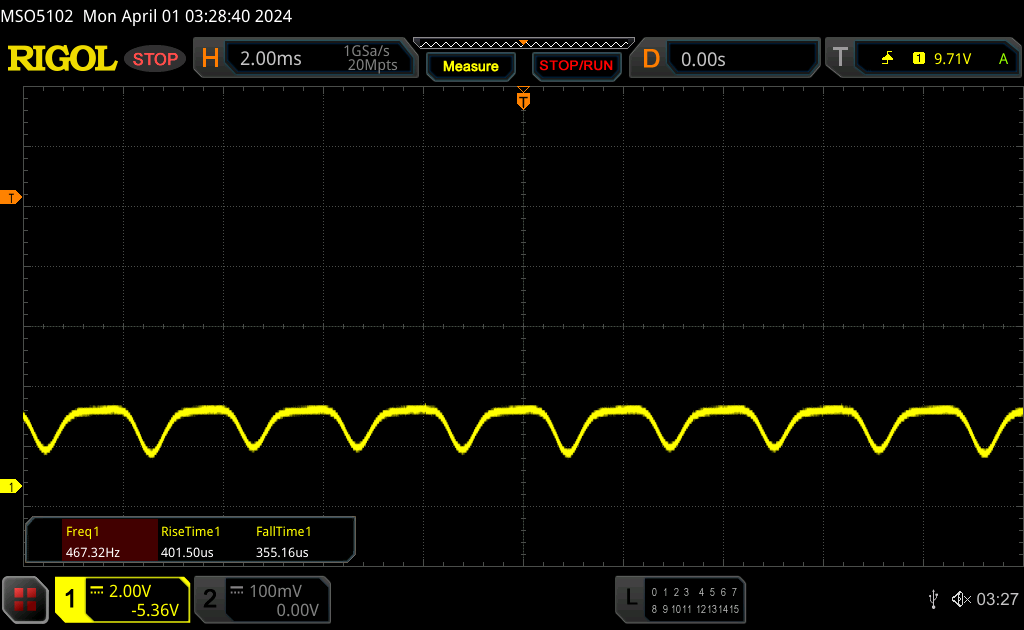Open the function navigation grid icon
The image size is (1024, 630).
pyautogui.click(x=25, y=599)
